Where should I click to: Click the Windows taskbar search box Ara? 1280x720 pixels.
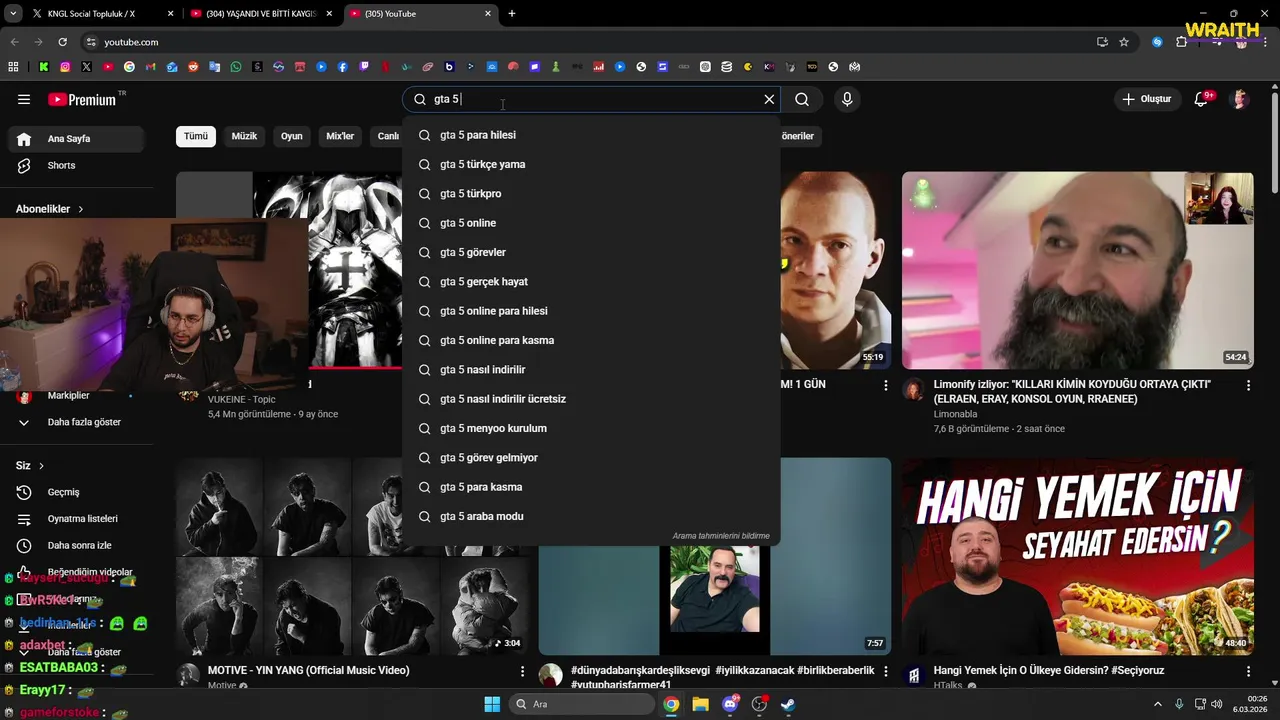pos(581,704)
